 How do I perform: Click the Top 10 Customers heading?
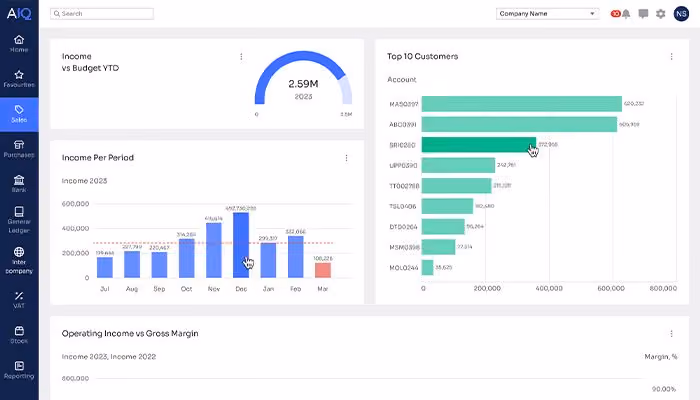(422, 57)
